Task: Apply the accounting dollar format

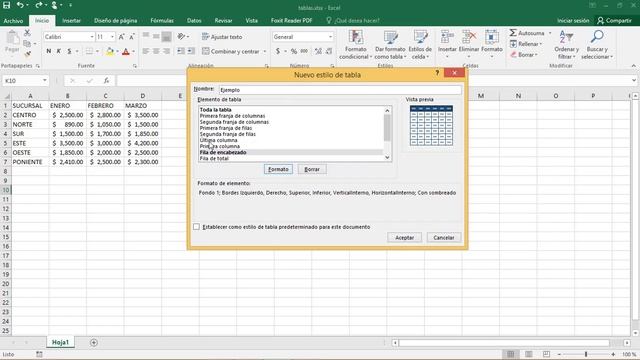Action: (x=278, y=51)
